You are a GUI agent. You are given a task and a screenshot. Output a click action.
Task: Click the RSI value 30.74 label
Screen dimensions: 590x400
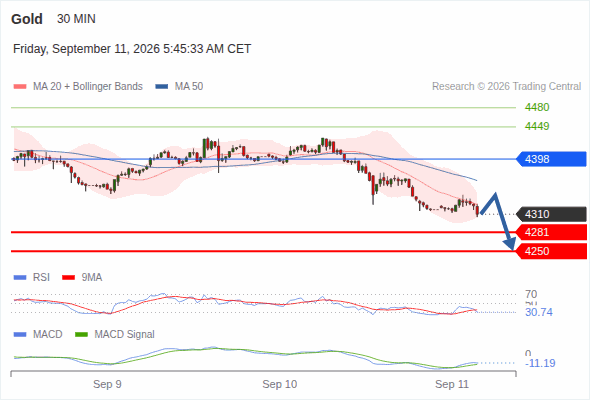coord(539,312)
